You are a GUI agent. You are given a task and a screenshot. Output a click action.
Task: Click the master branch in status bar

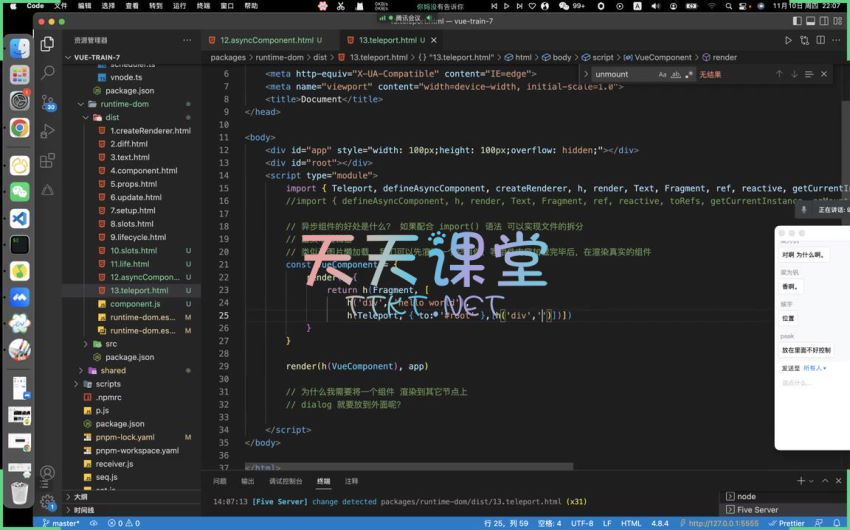[x=61, y=523]
